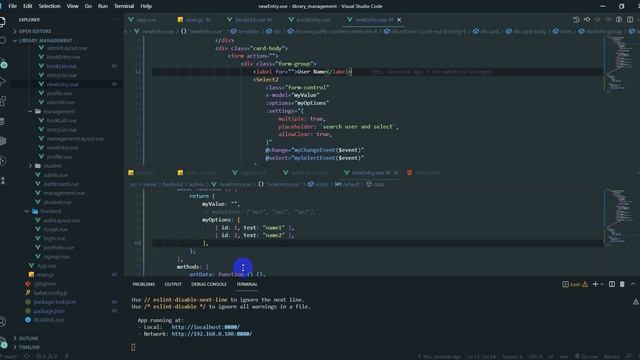Screen dimensions: 640x360
Task: Open App.vue in explorer tree
Action: (47, 266)
